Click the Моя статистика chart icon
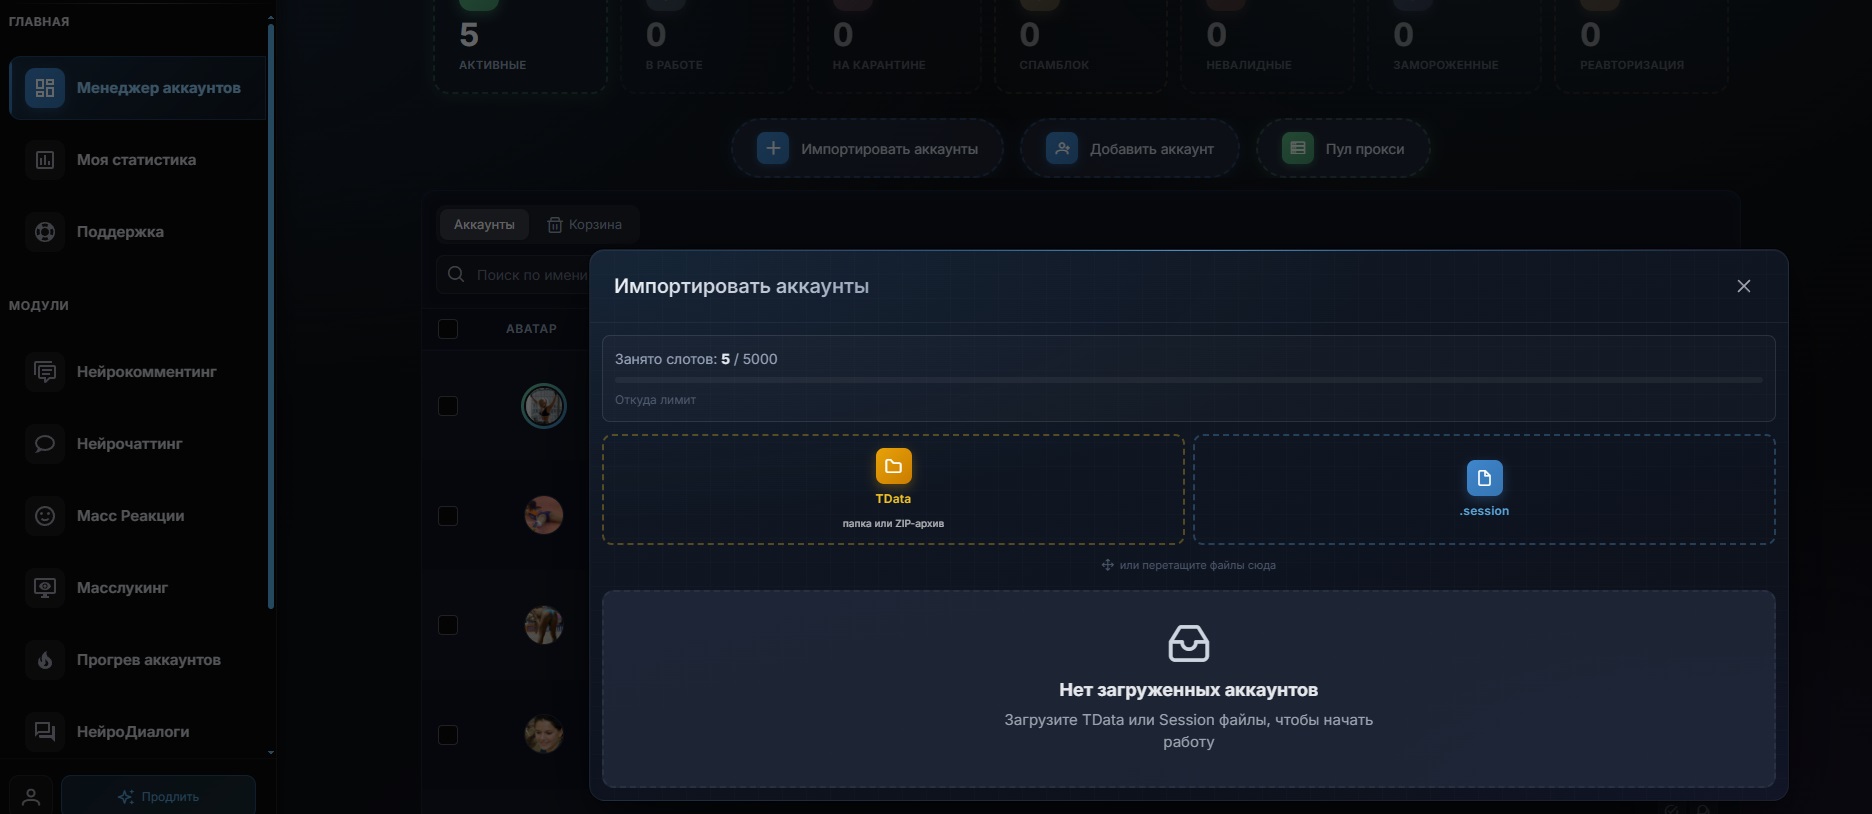 click(x=45, y=160)
